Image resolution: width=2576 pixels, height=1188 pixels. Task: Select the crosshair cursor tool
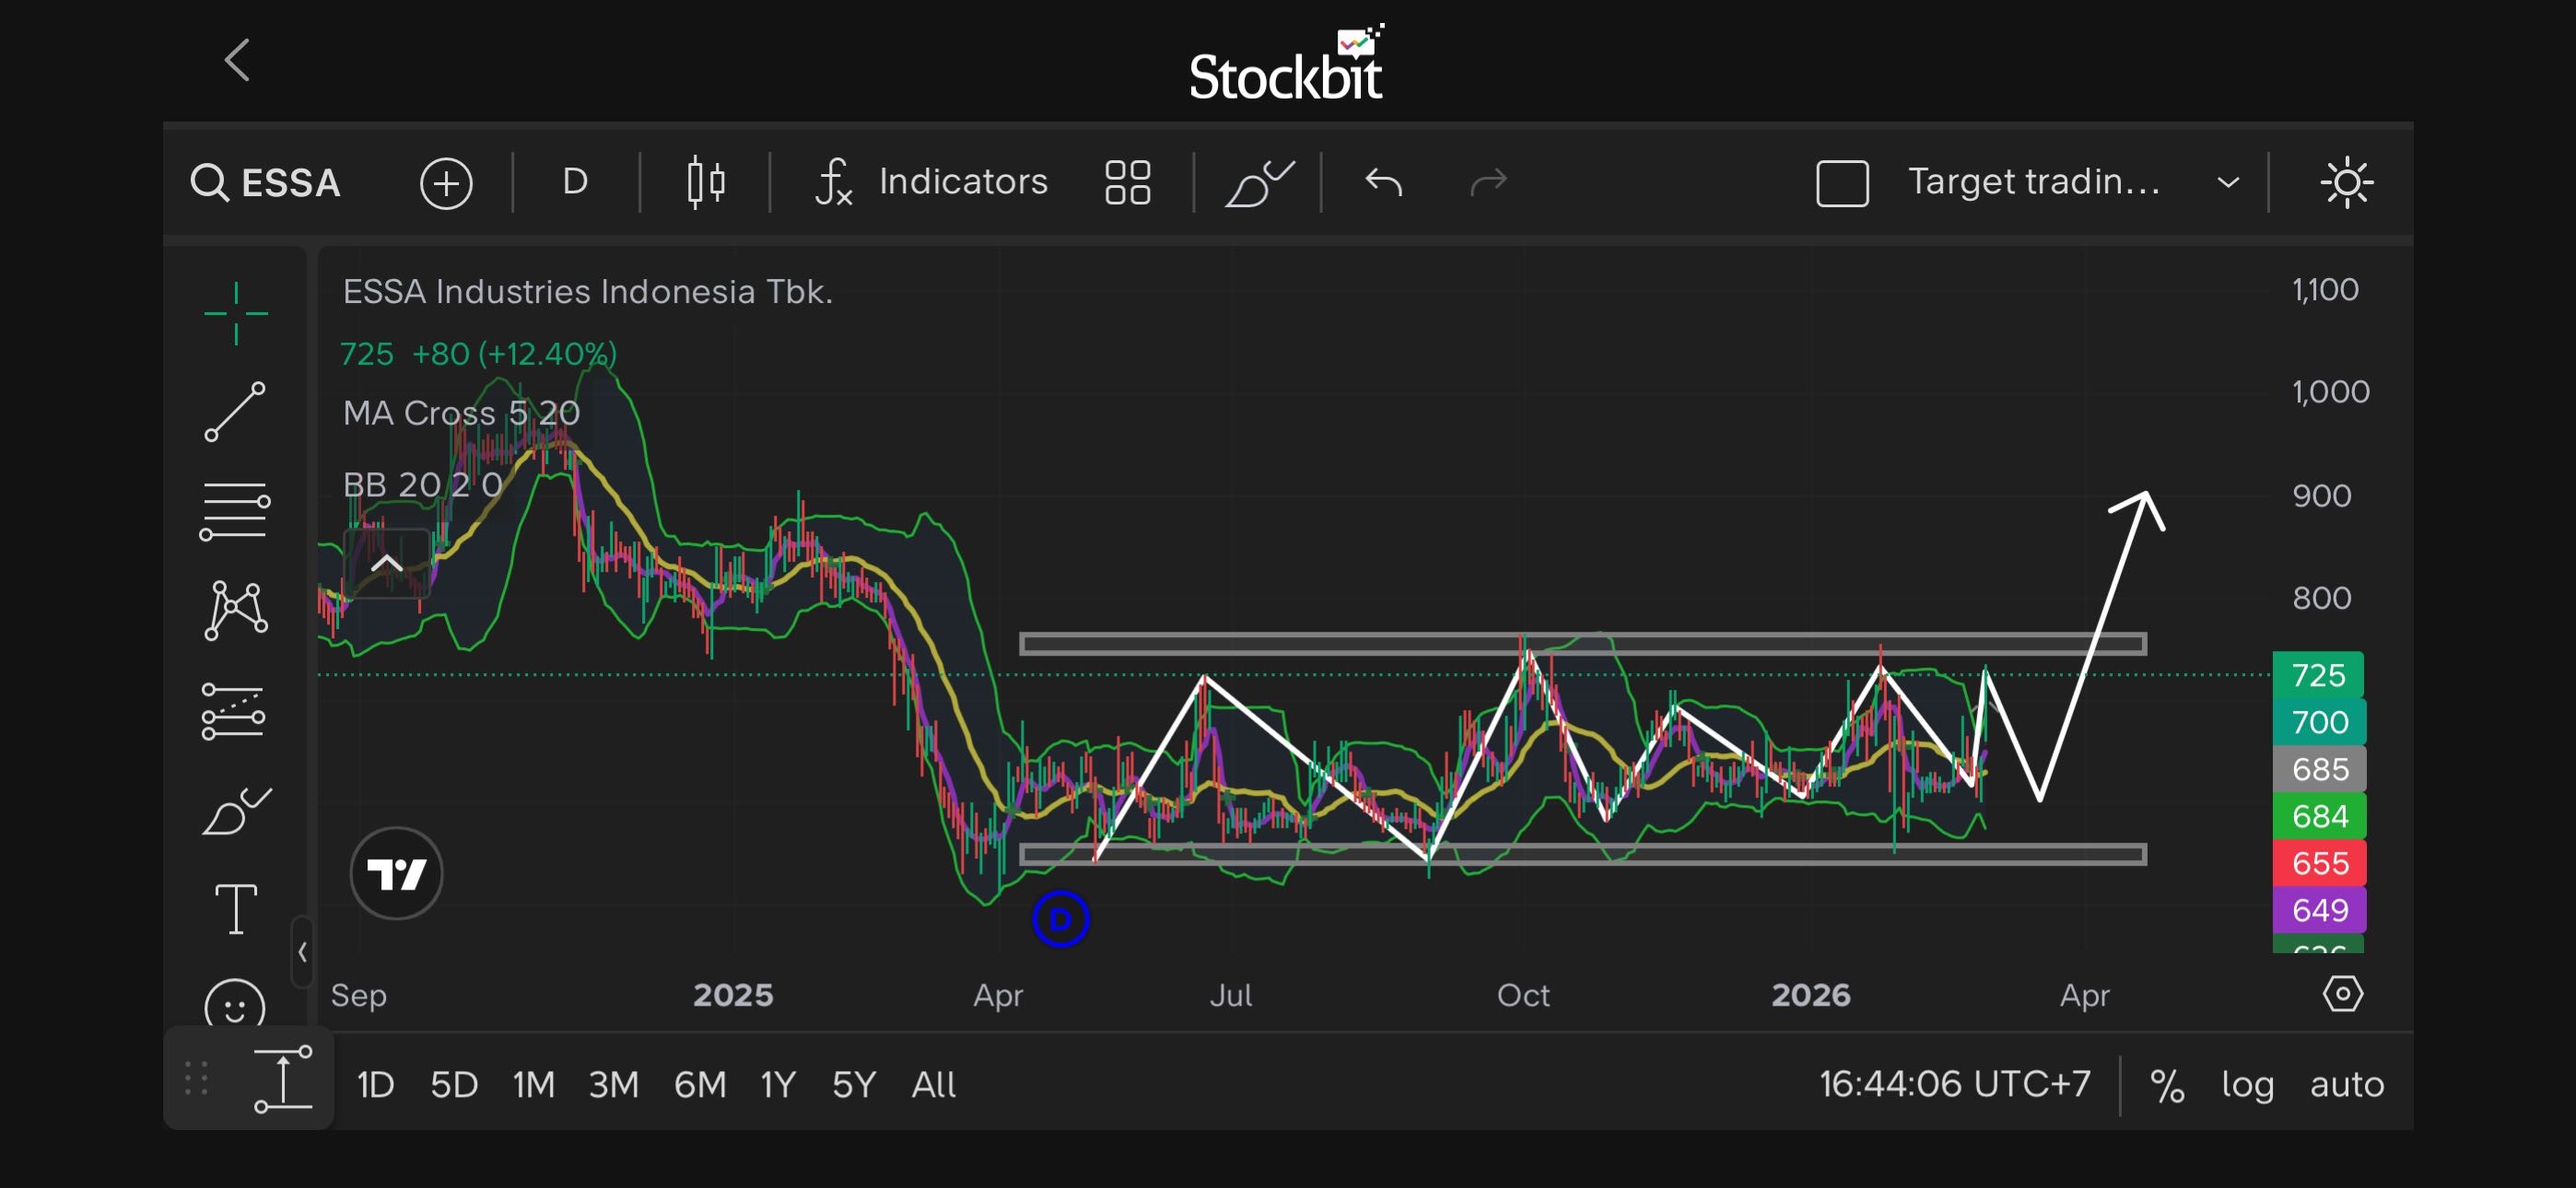pyautogui.click(x=235, y=313)
